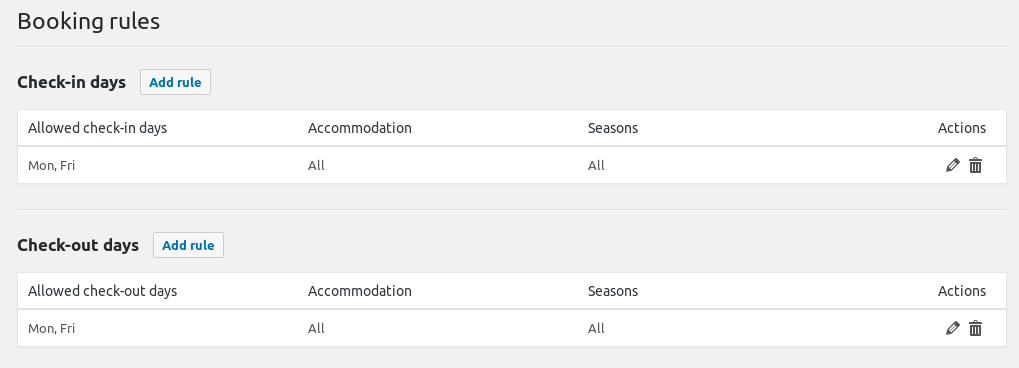Select Accommodation header in check-out table

point(359,291)
